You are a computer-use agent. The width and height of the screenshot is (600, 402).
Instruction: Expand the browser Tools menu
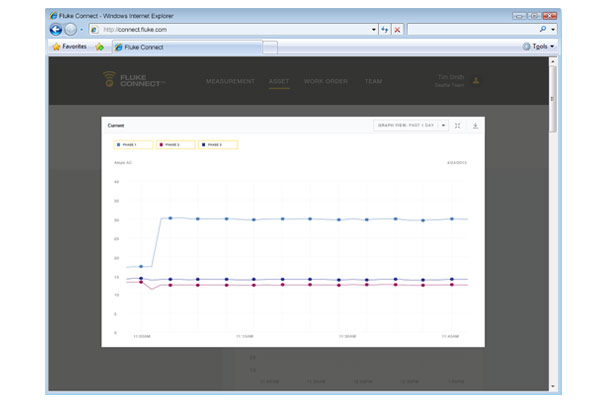click(x=541, y=47)
